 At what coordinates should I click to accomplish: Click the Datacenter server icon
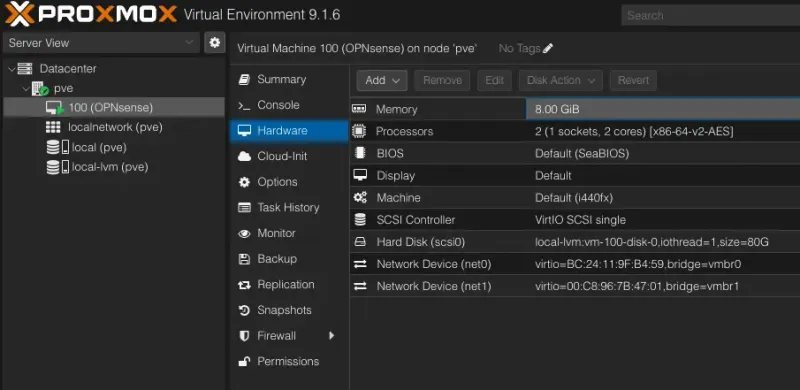pos(24,68)
